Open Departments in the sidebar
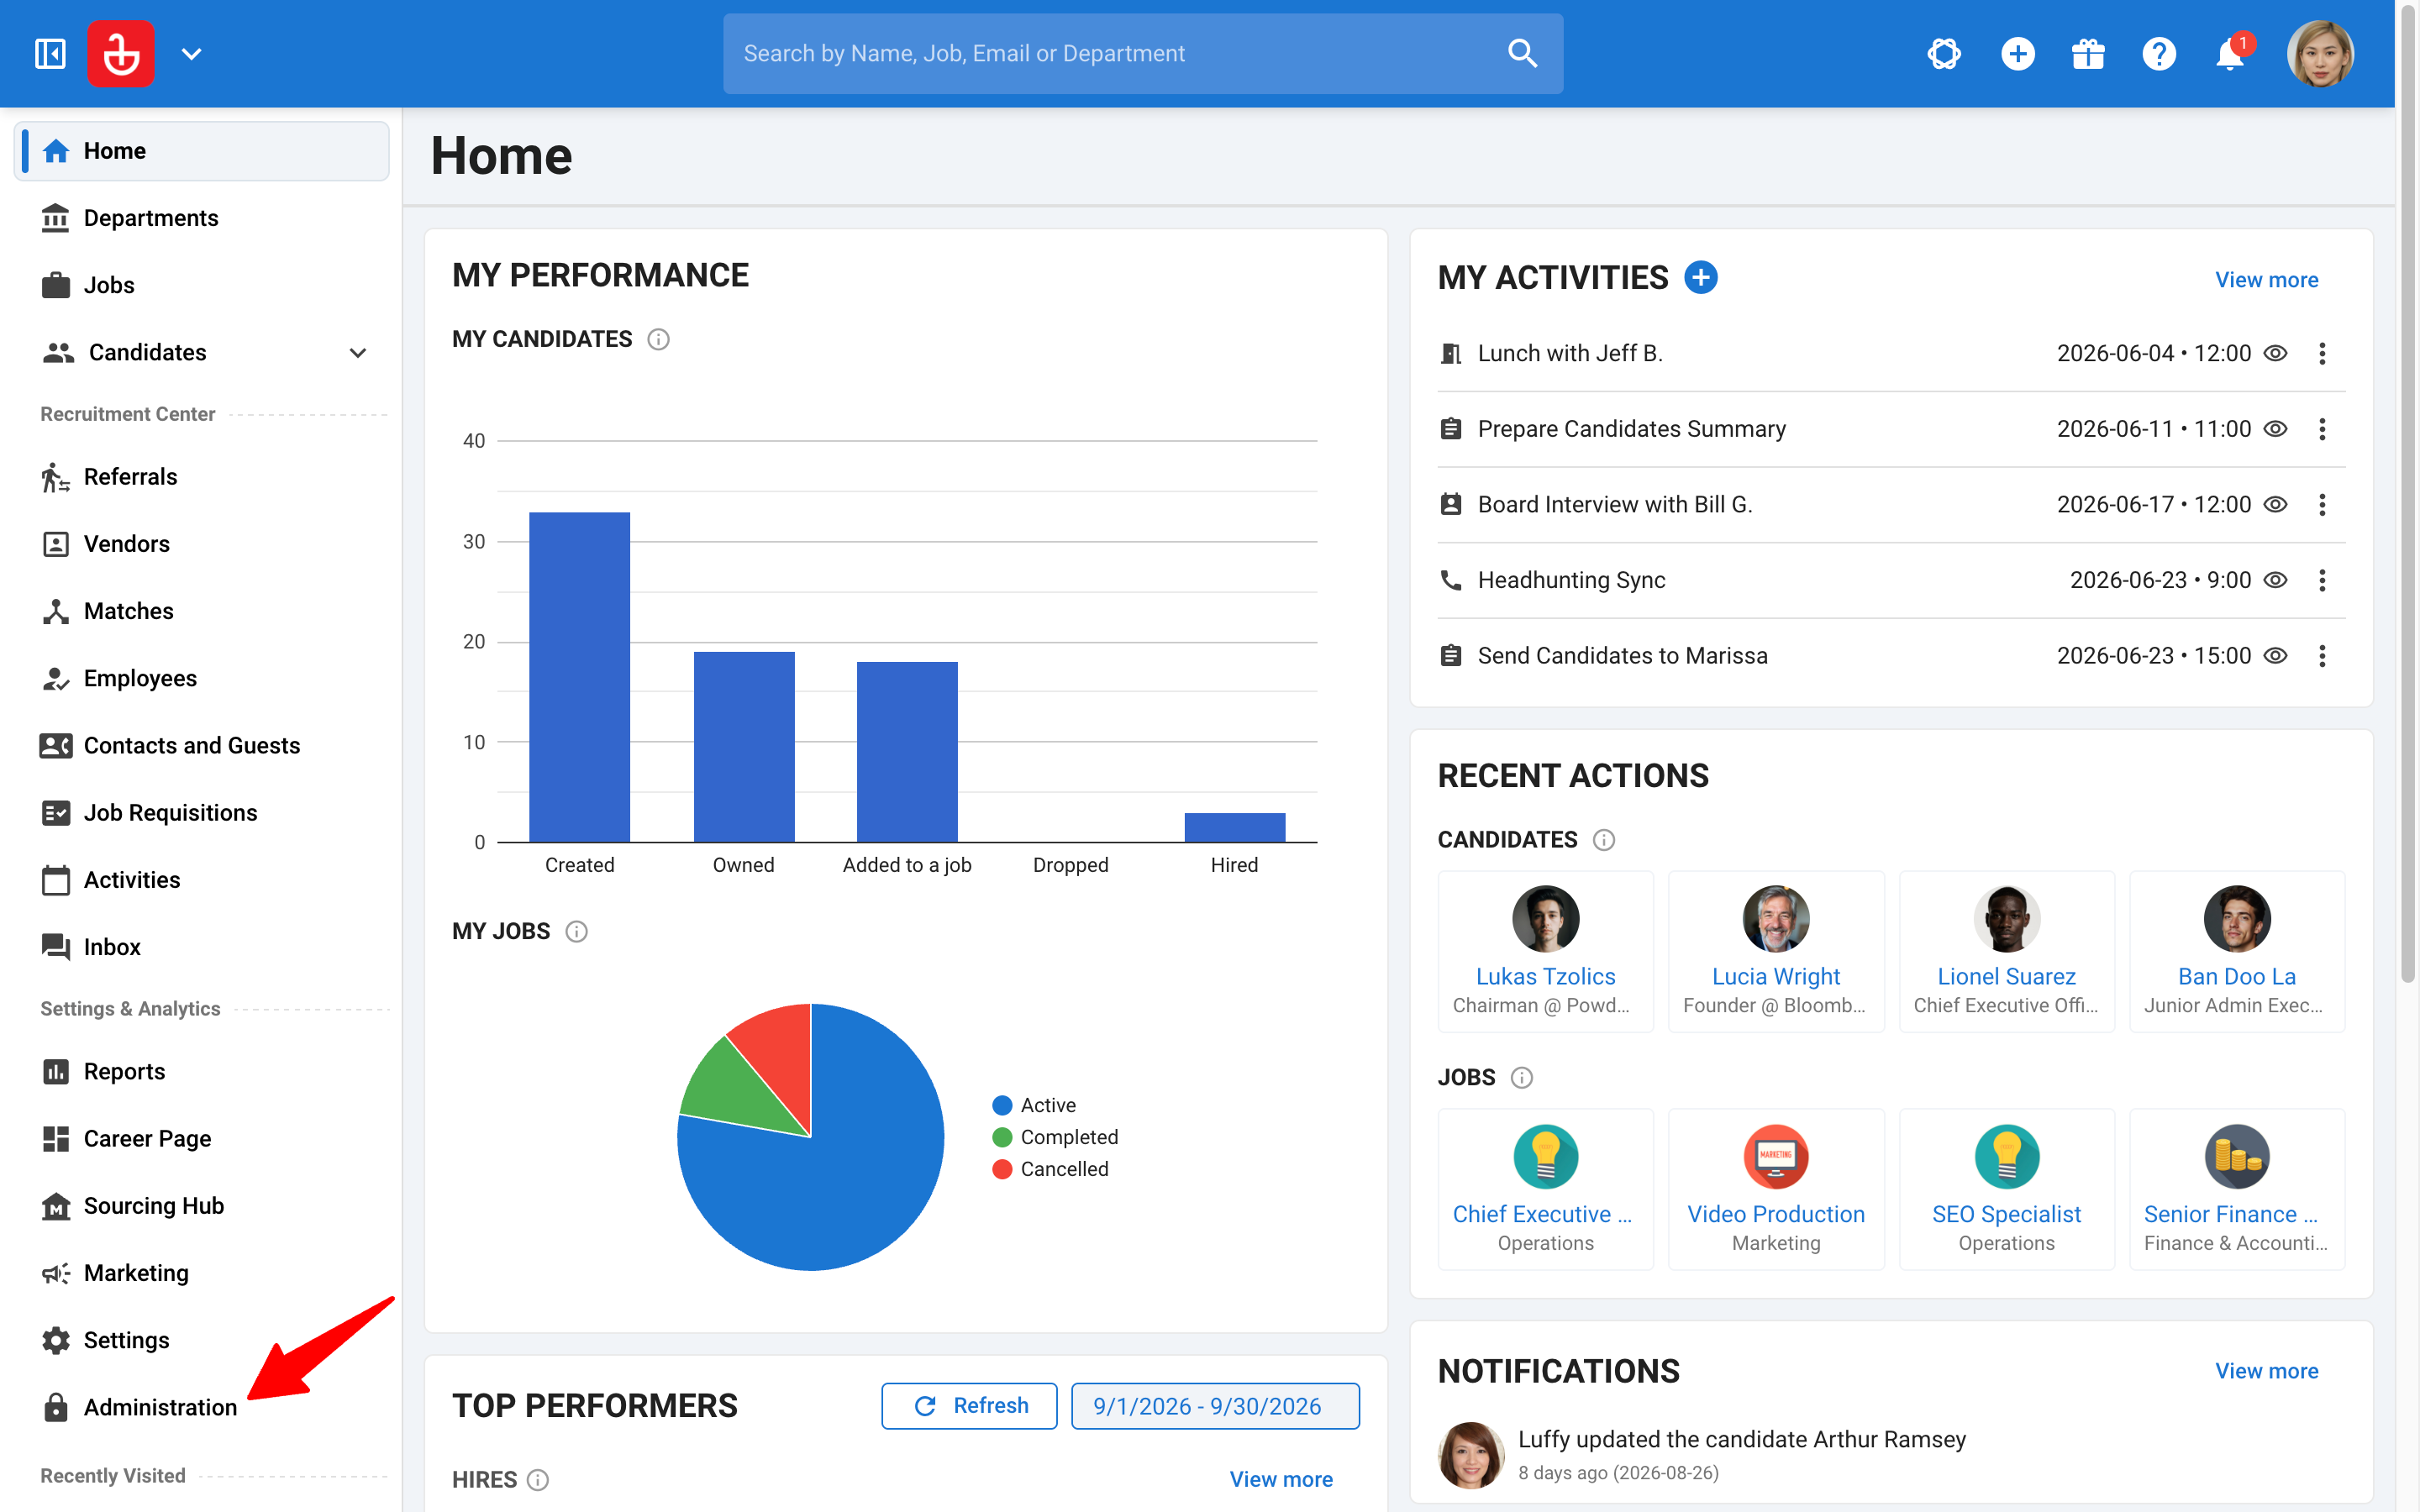 pos(201,218)
